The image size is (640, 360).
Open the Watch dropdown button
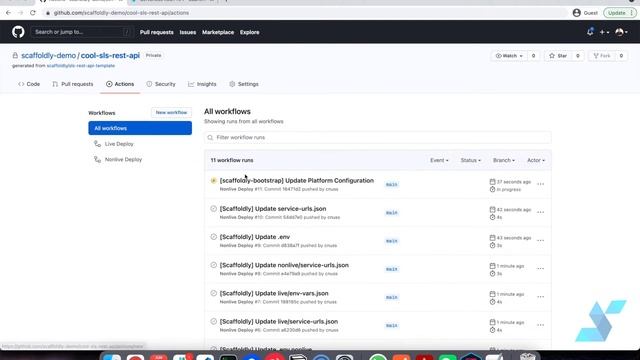(509, 56)
